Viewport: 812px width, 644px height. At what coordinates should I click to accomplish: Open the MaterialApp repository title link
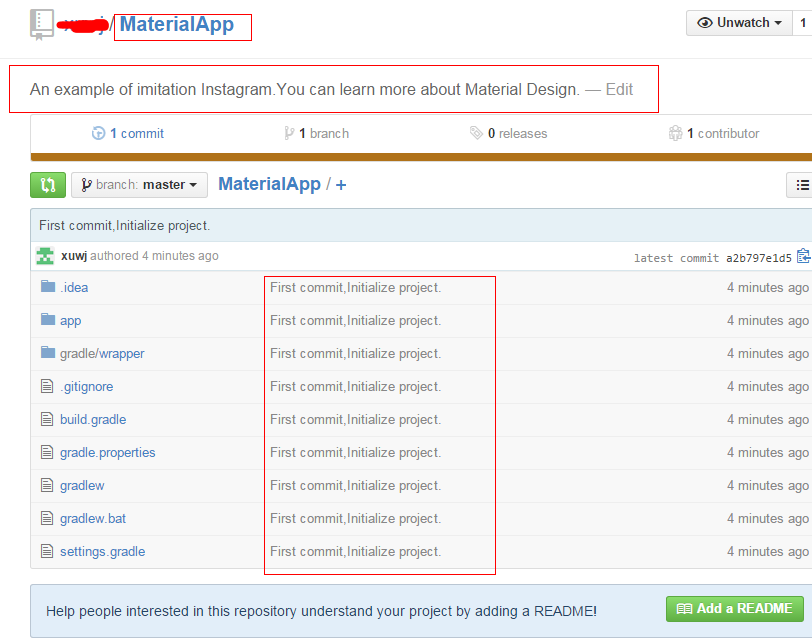point(177,24)
